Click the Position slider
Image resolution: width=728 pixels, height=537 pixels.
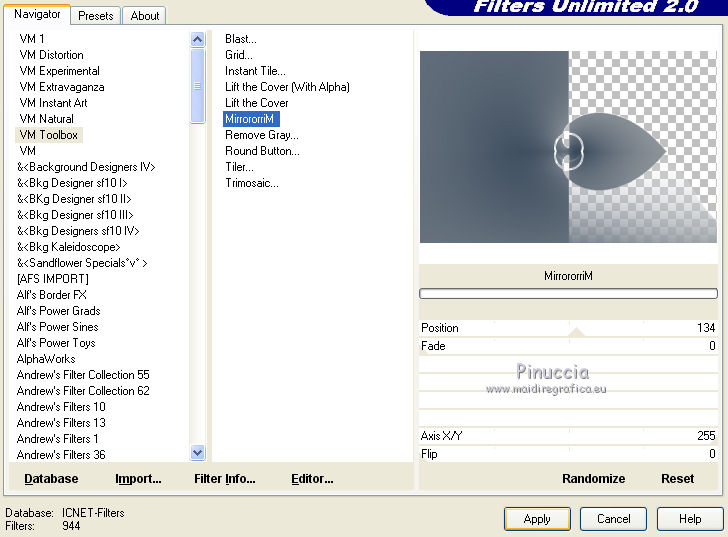(568, 328)
